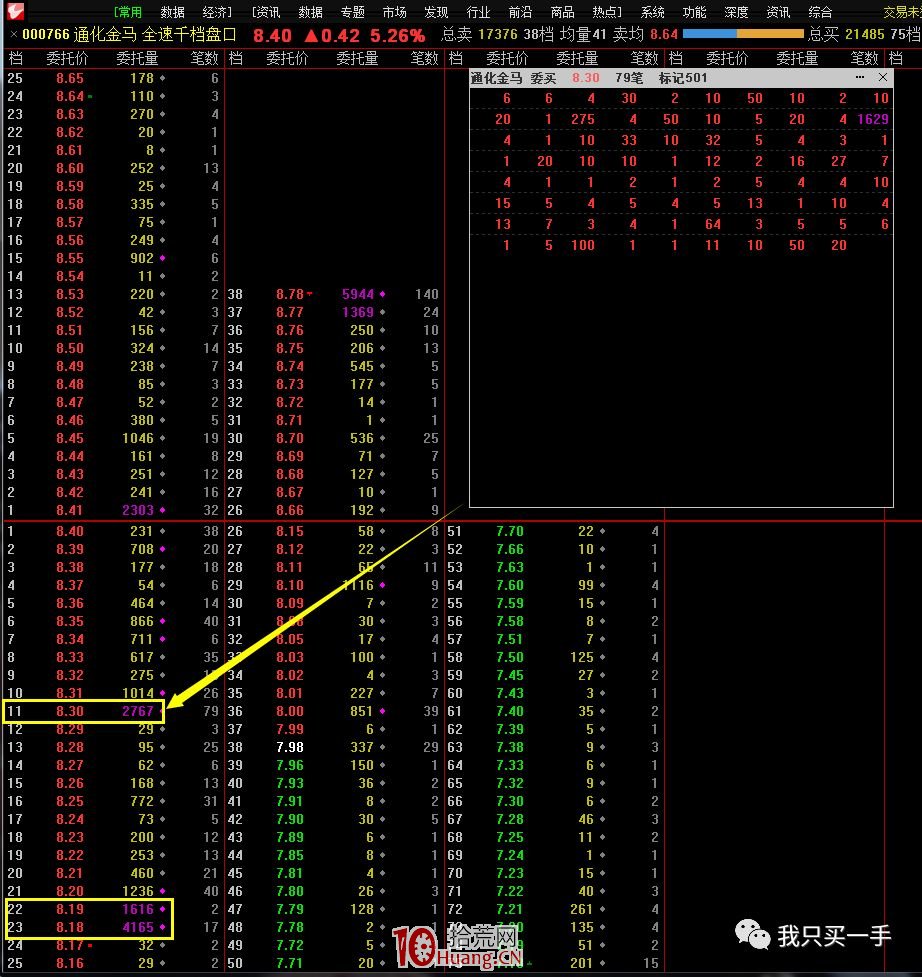Select buy price 7.70 at level 51
This screenshot has height=977, width=922.
point(510,531)
